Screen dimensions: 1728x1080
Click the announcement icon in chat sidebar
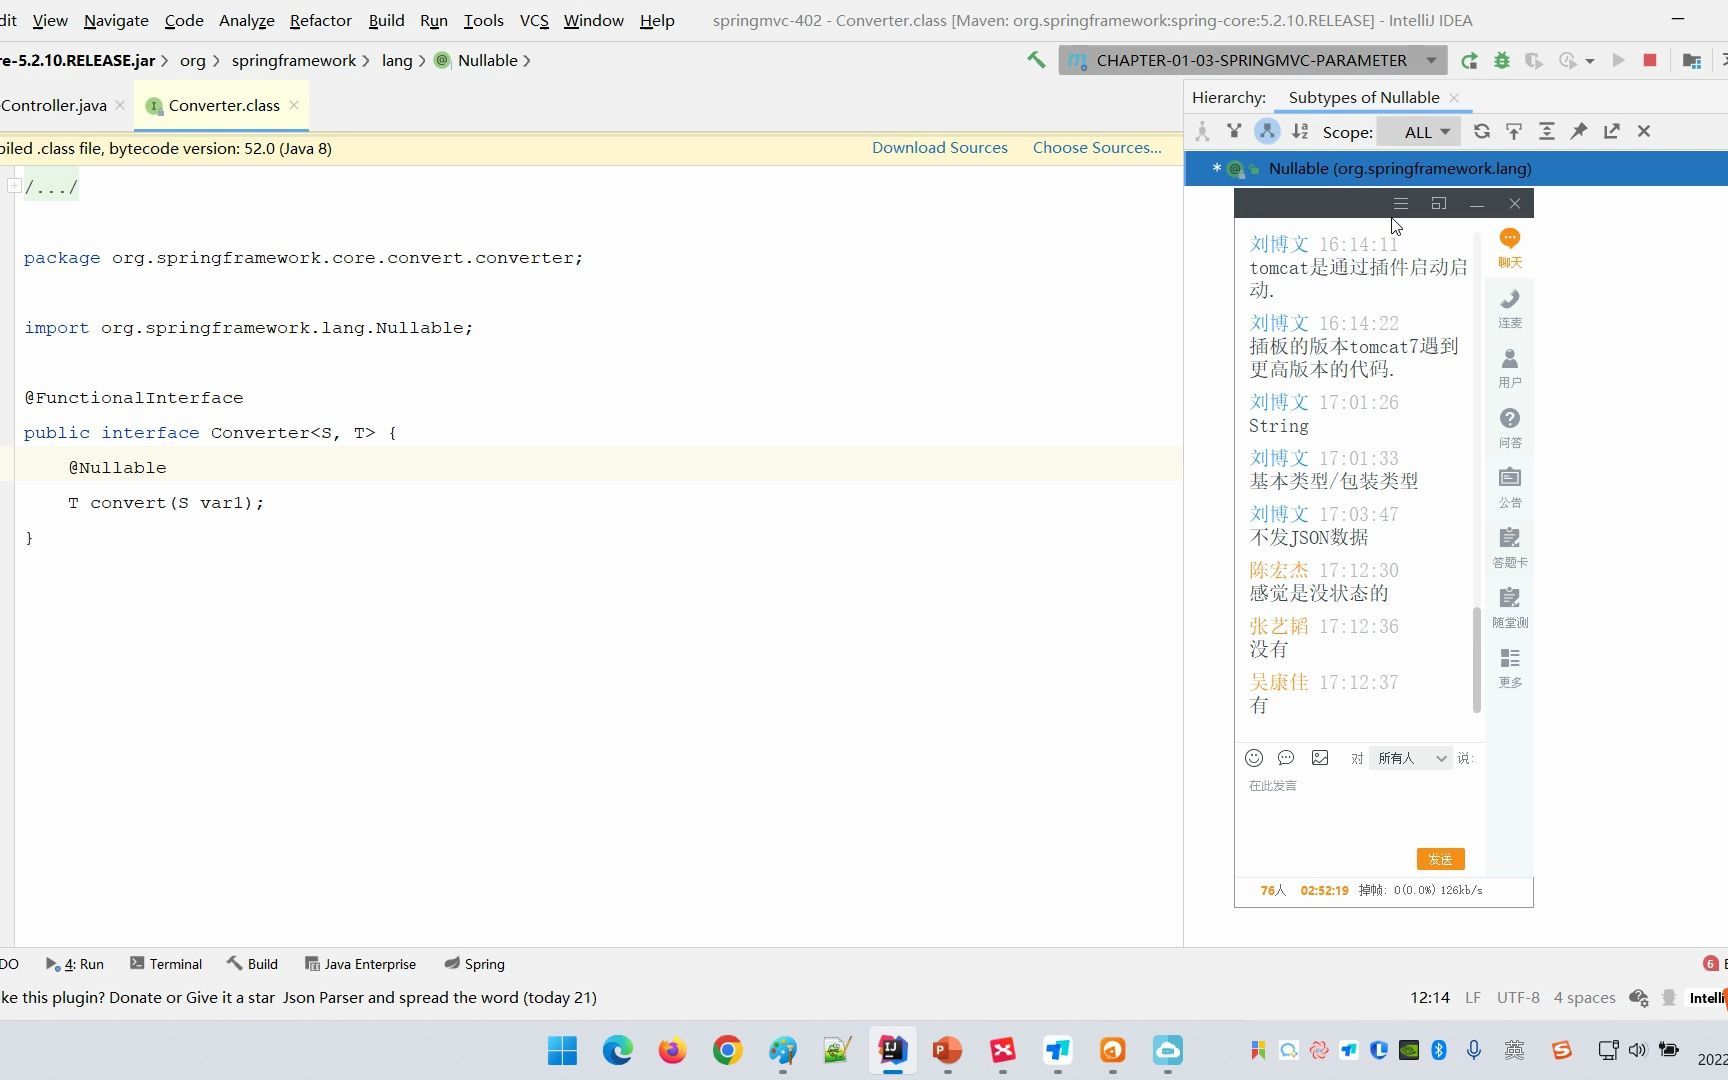coord(1510,488)
